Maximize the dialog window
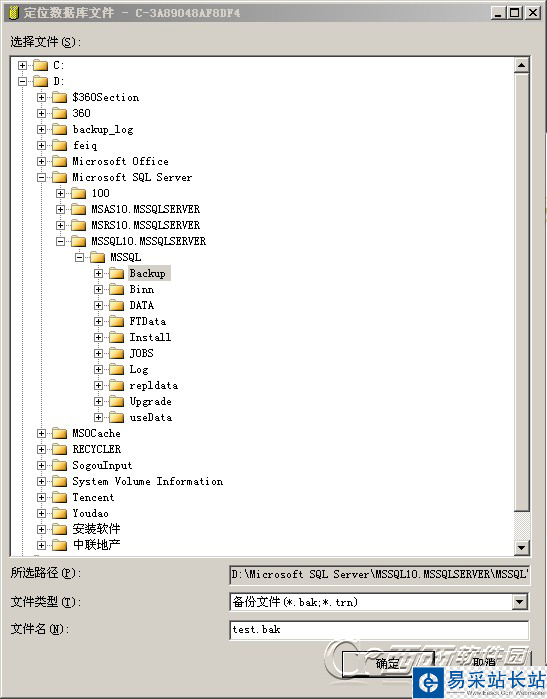Image resolution: width=547 pixels, height=699 pixels. click(x=515, y=12)
